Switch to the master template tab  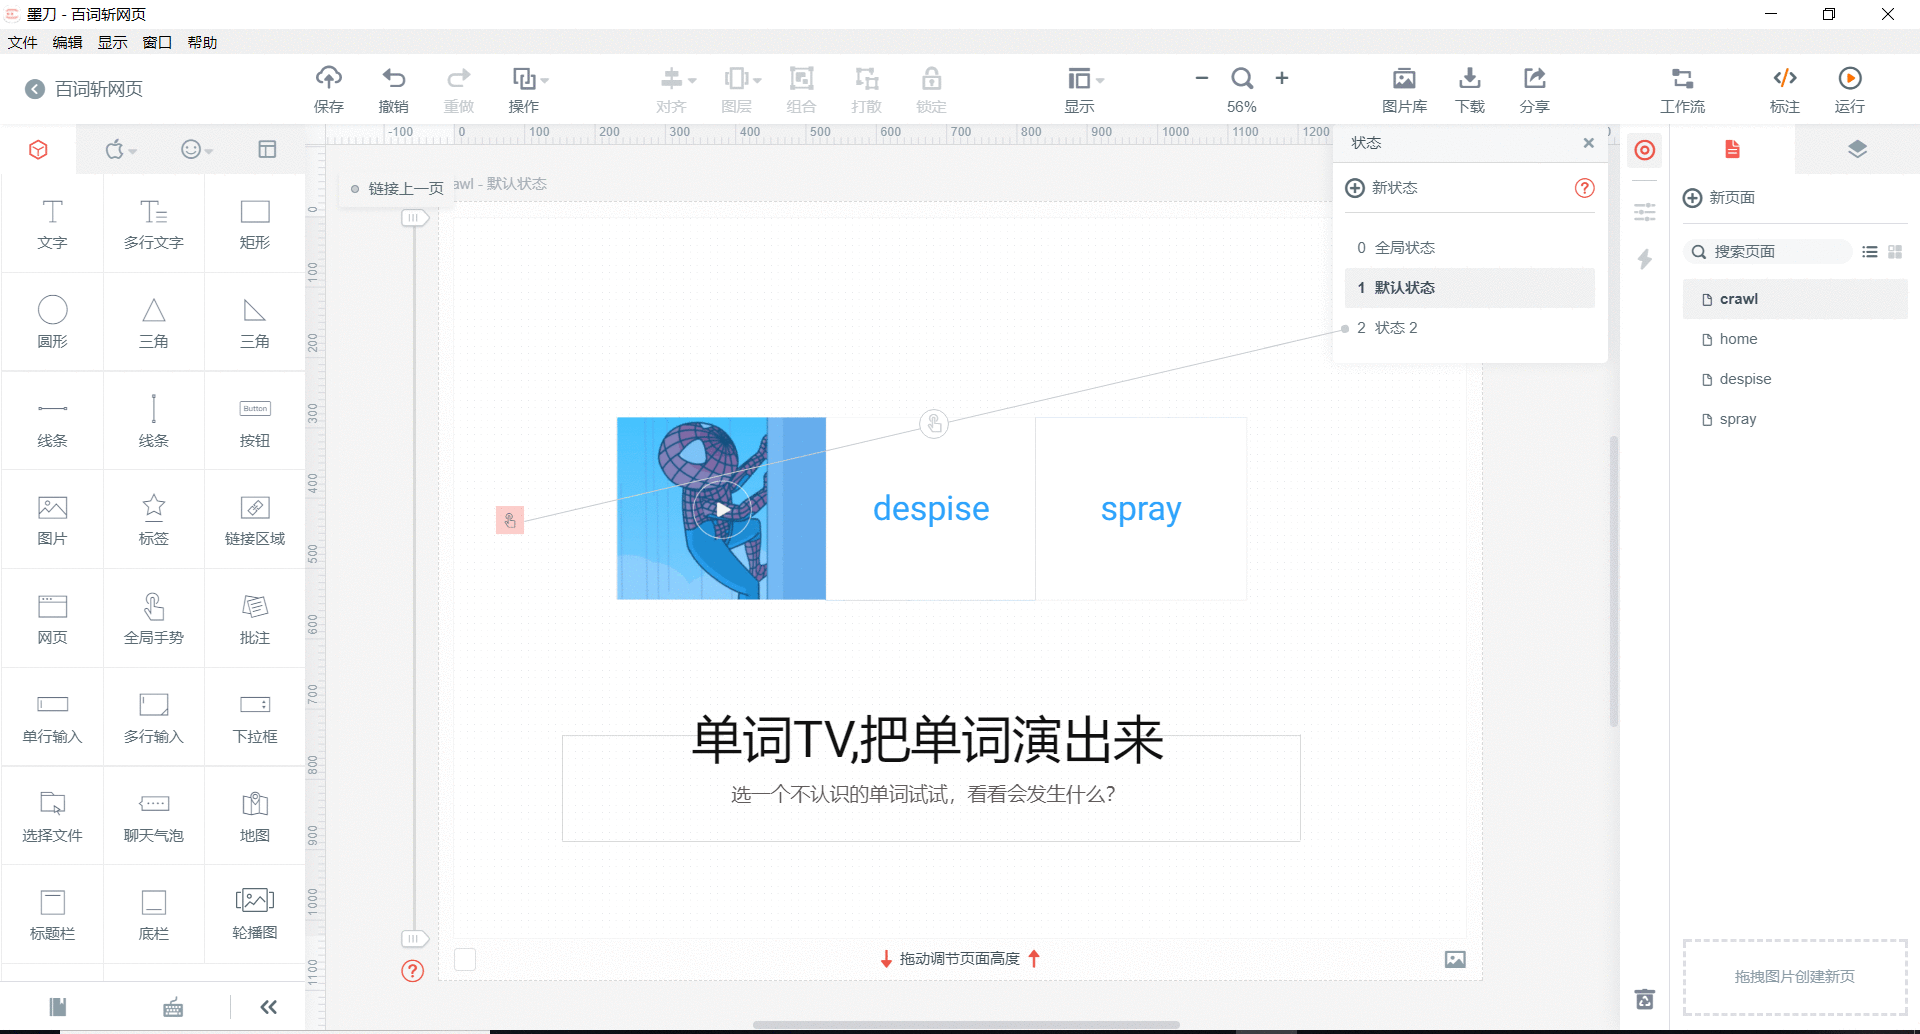(x=267, y=150)
